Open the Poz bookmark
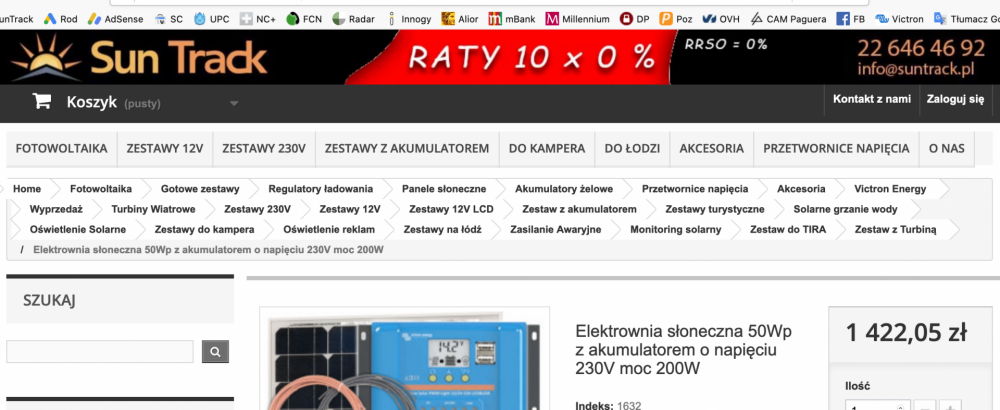 coord(676,19)
